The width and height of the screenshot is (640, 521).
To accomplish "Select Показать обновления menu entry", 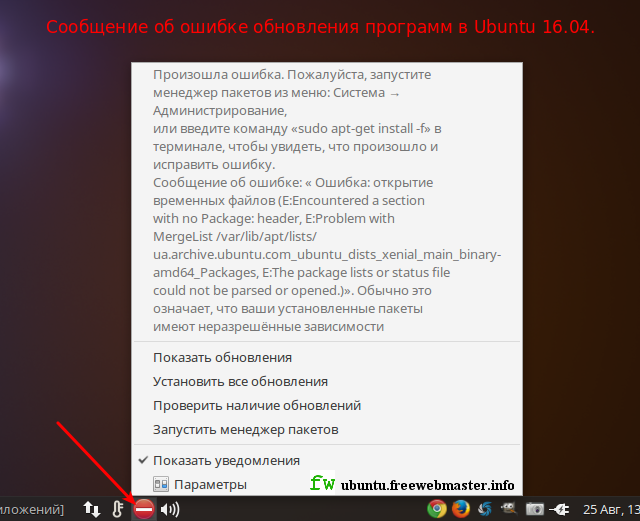I will (327, 358).
